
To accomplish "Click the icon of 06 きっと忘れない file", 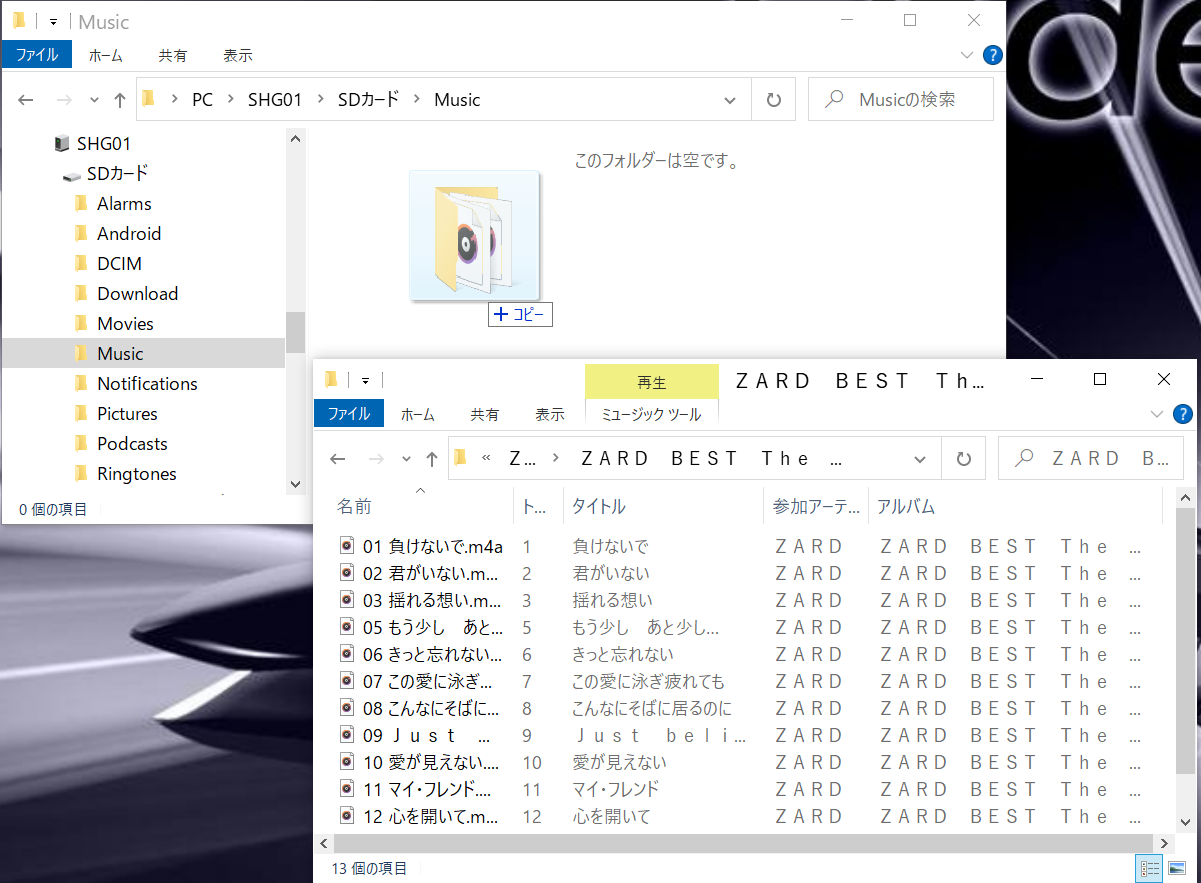I will [347, 654].
